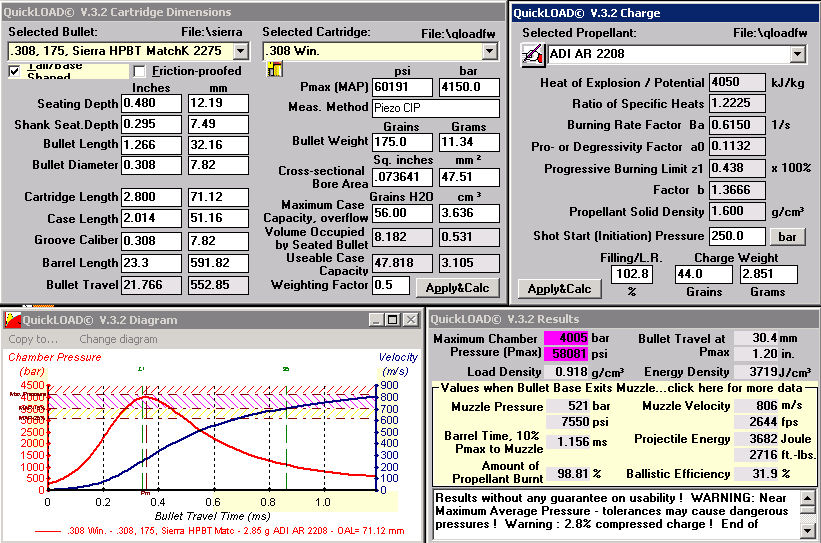This screenshot has width=821, height=543.
Task: Click the Shot Start Pressure field 250.0
Action: tap(737, 236)
